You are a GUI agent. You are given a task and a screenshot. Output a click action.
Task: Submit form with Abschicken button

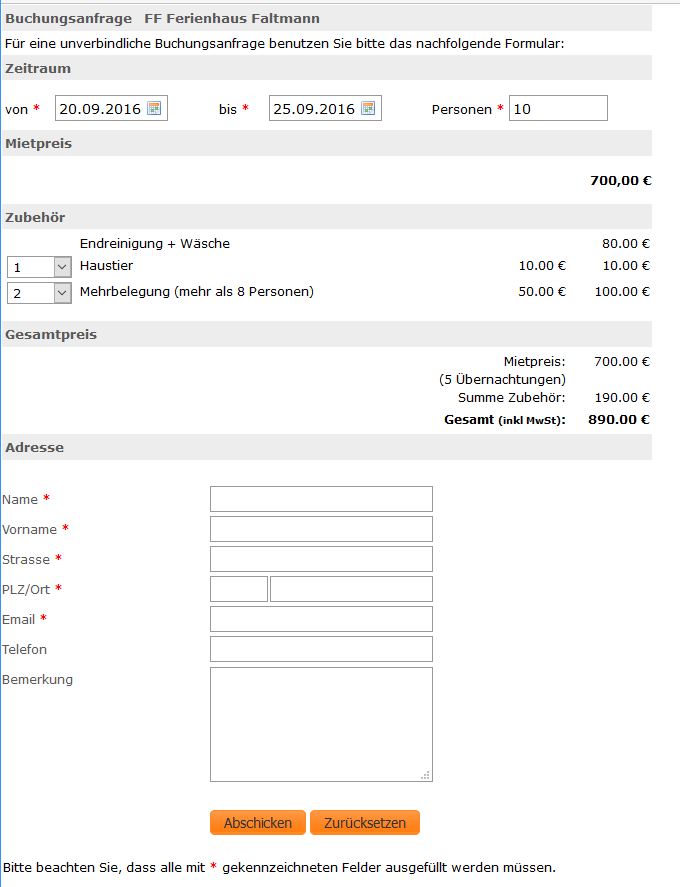pyautogui.click(x=258, y=823)
